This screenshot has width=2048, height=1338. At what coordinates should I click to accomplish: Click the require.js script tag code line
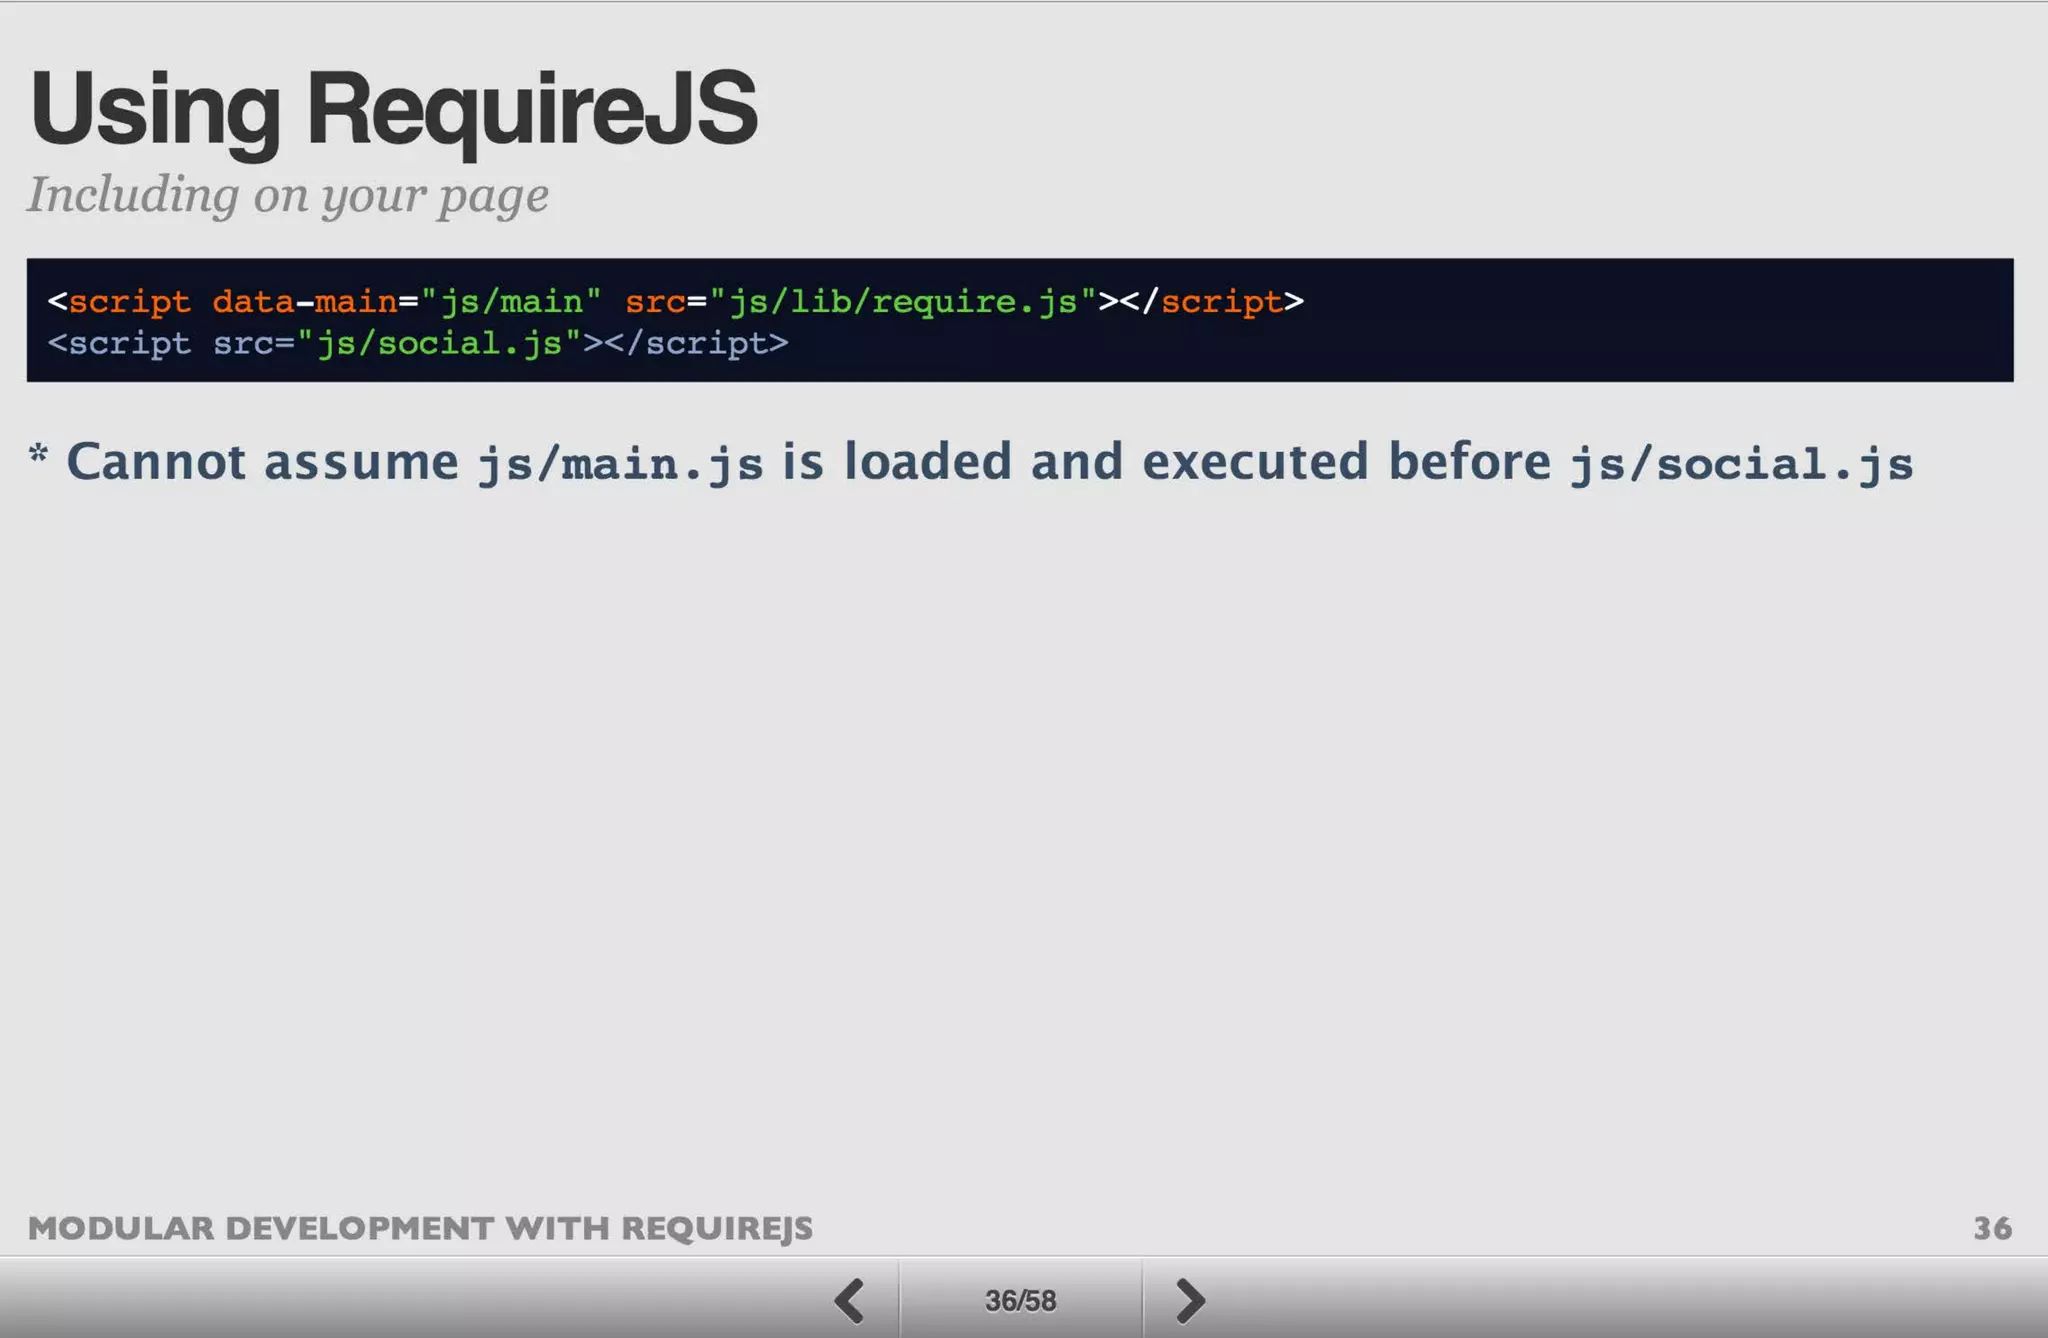click(x=676, y=301)
